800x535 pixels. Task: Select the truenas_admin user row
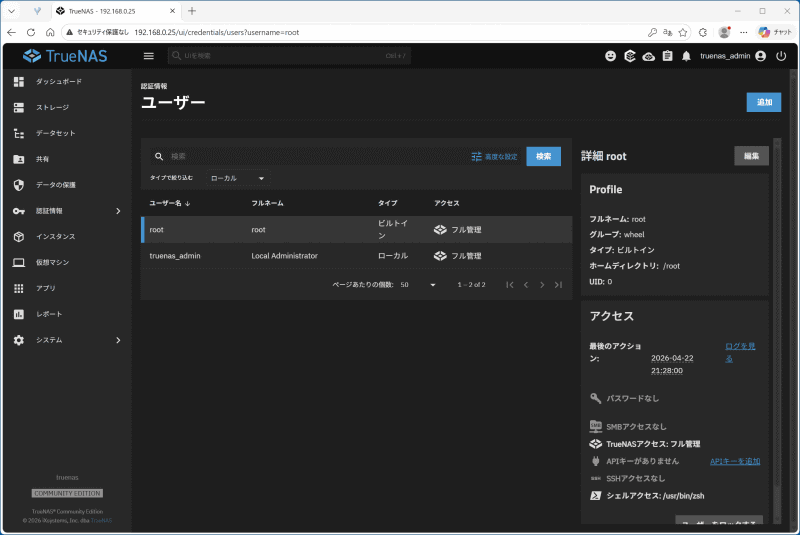[x=357, y=256]
